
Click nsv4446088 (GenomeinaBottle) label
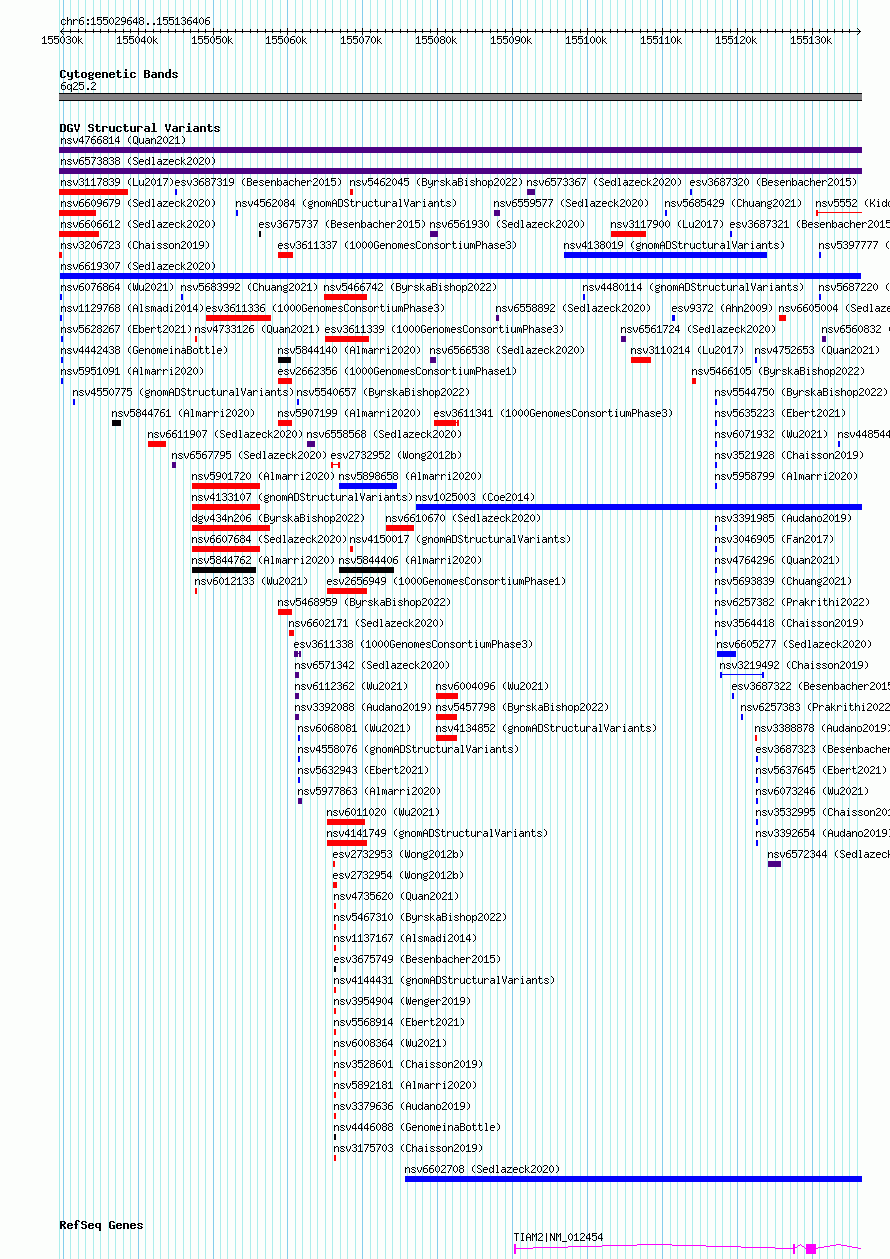(x=417, y=1127)
